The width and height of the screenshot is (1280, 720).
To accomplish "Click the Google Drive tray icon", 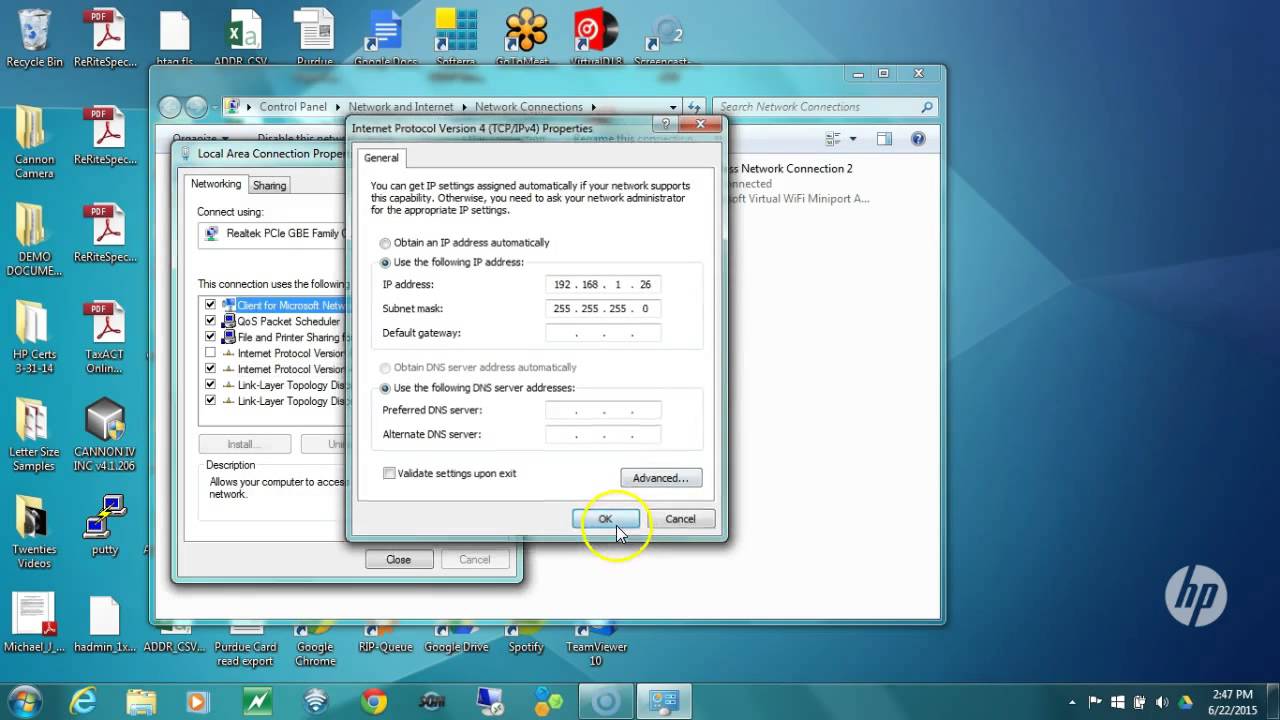I will click(1186, 702).
